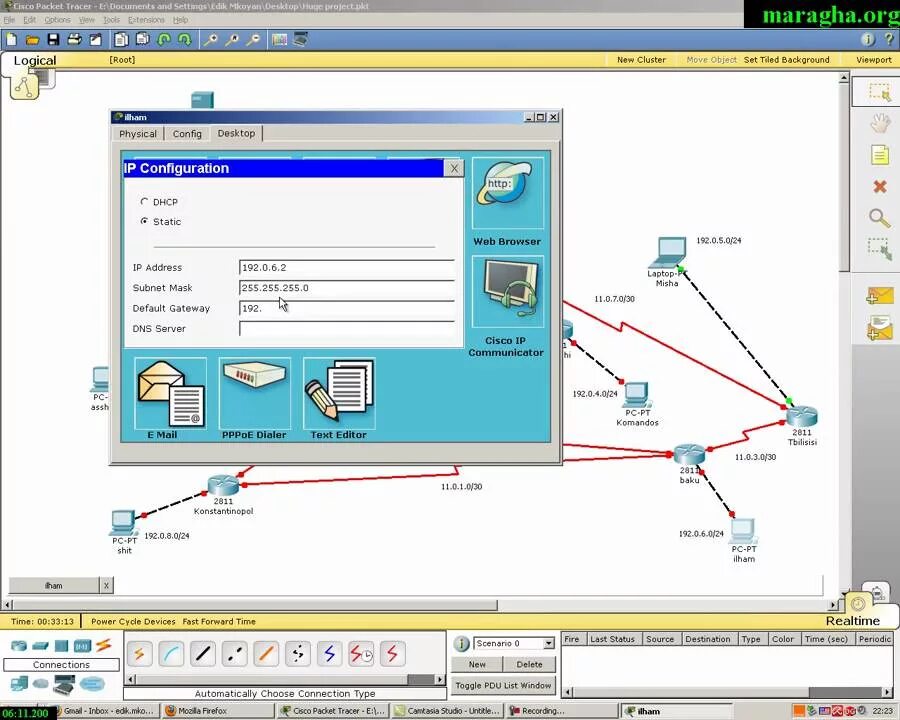Click the workspace horizontal scrollbar
900x720 pixels.
click(255, 605)
